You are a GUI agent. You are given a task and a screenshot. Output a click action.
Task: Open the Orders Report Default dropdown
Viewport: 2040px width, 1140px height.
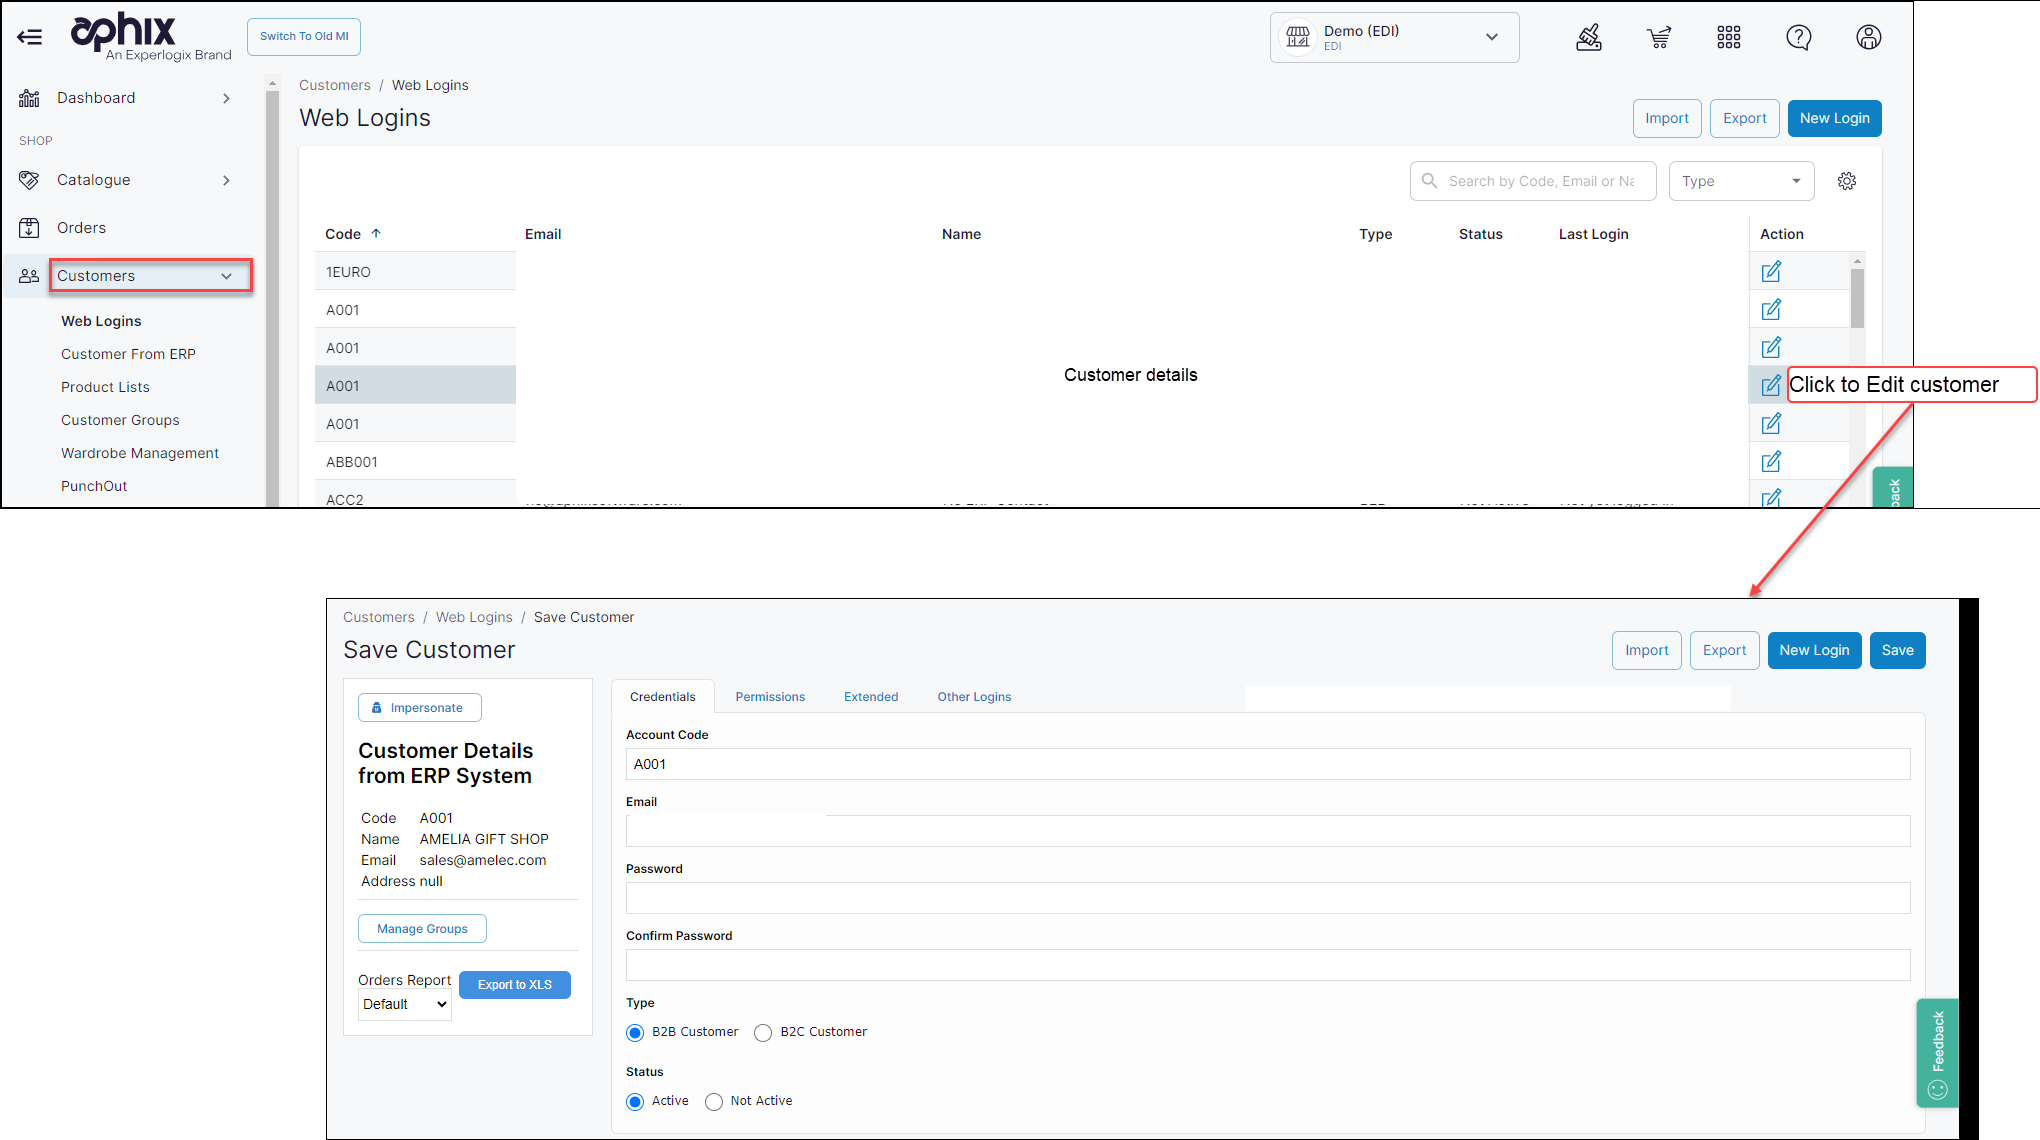[404, 1004]
